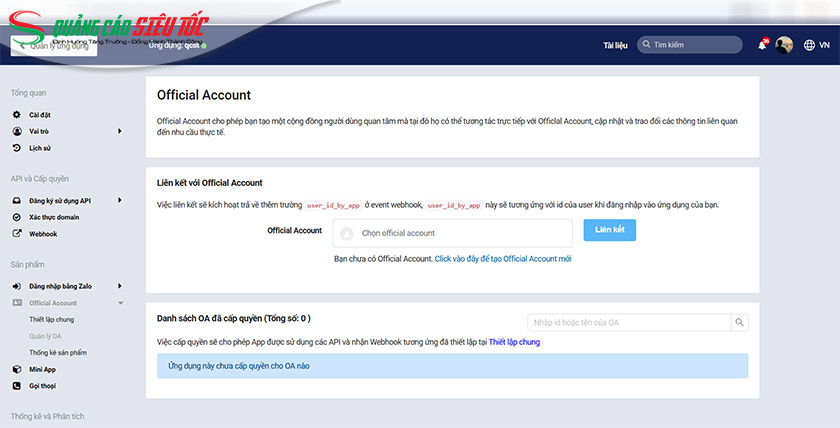
Task: Click the search magnifier in OA list
Action: coord(739,322)
